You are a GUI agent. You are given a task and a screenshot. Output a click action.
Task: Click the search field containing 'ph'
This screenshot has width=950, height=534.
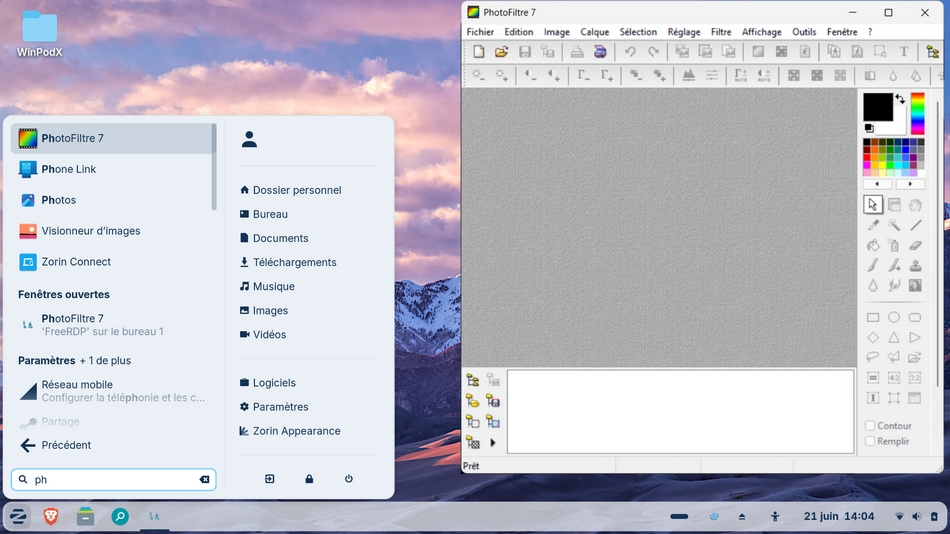(x=113, y=479)
